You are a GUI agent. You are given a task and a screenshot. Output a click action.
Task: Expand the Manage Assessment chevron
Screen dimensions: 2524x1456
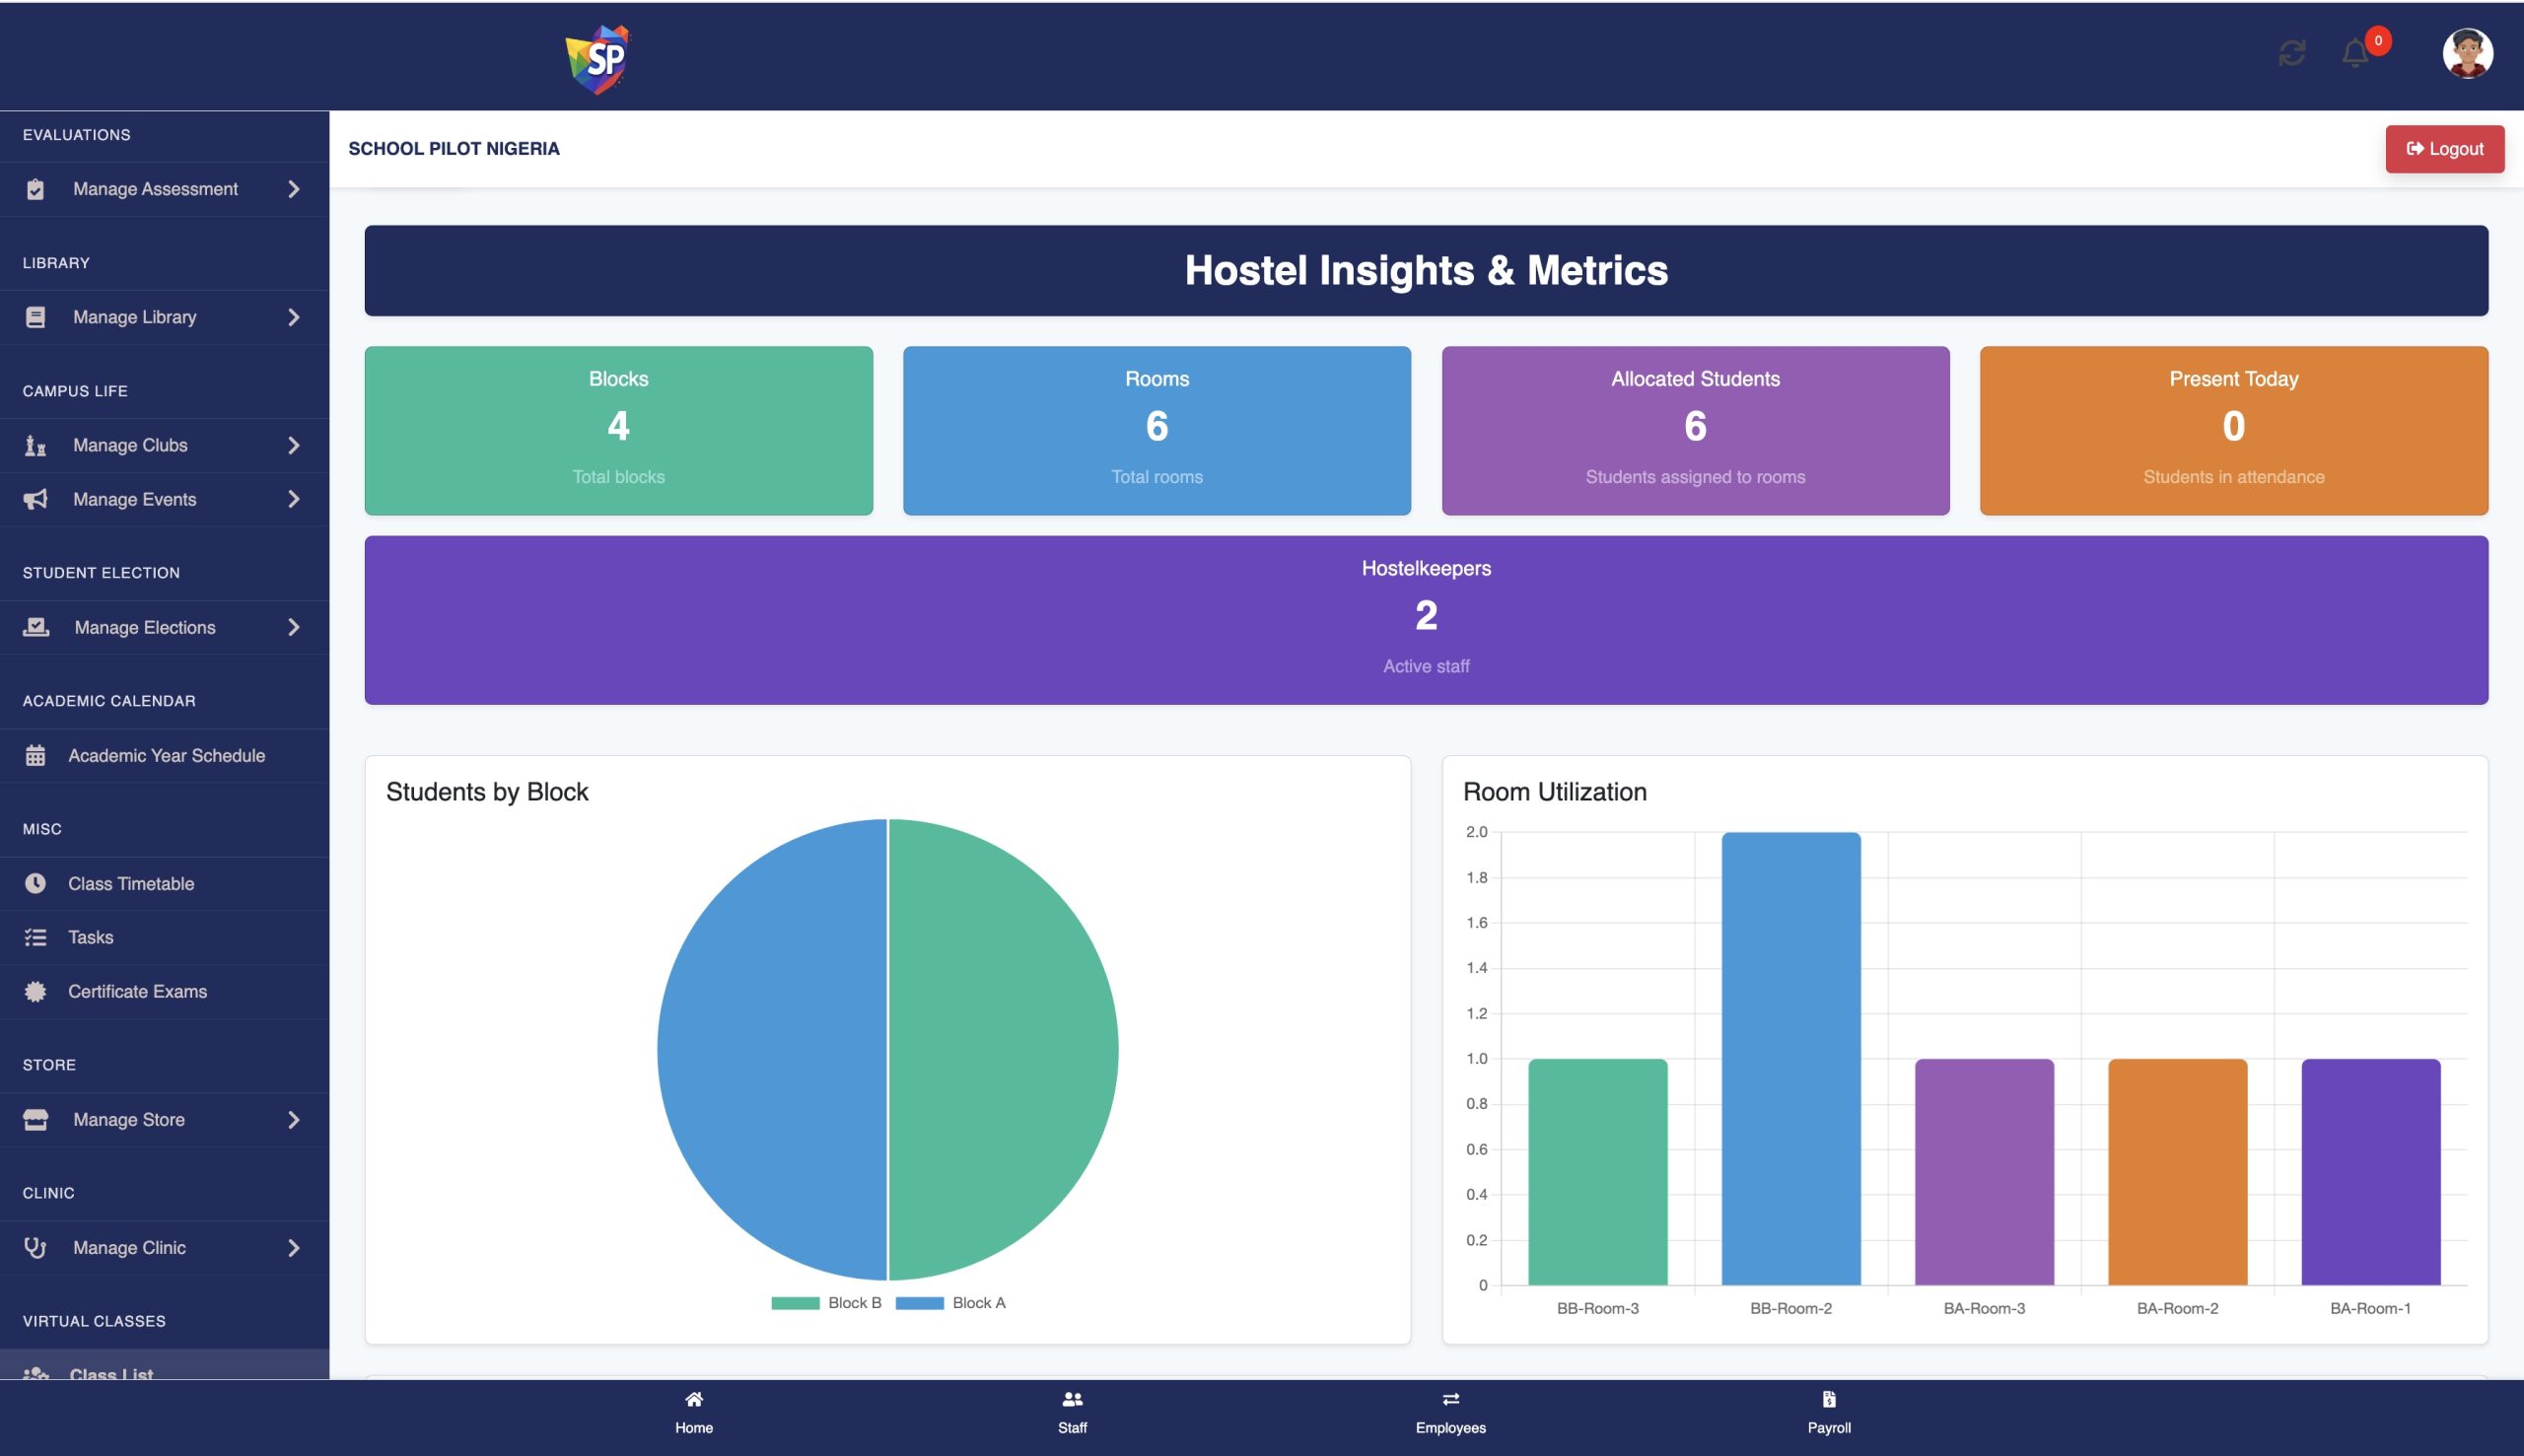click(293, 189)
